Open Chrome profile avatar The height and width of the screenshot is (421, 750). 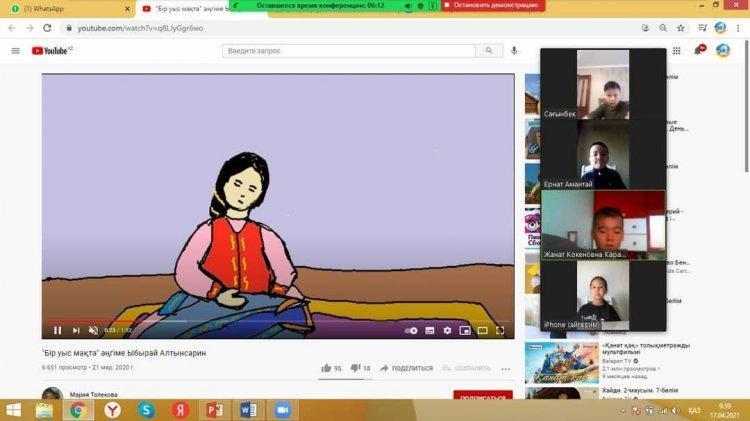click(720, 28)
